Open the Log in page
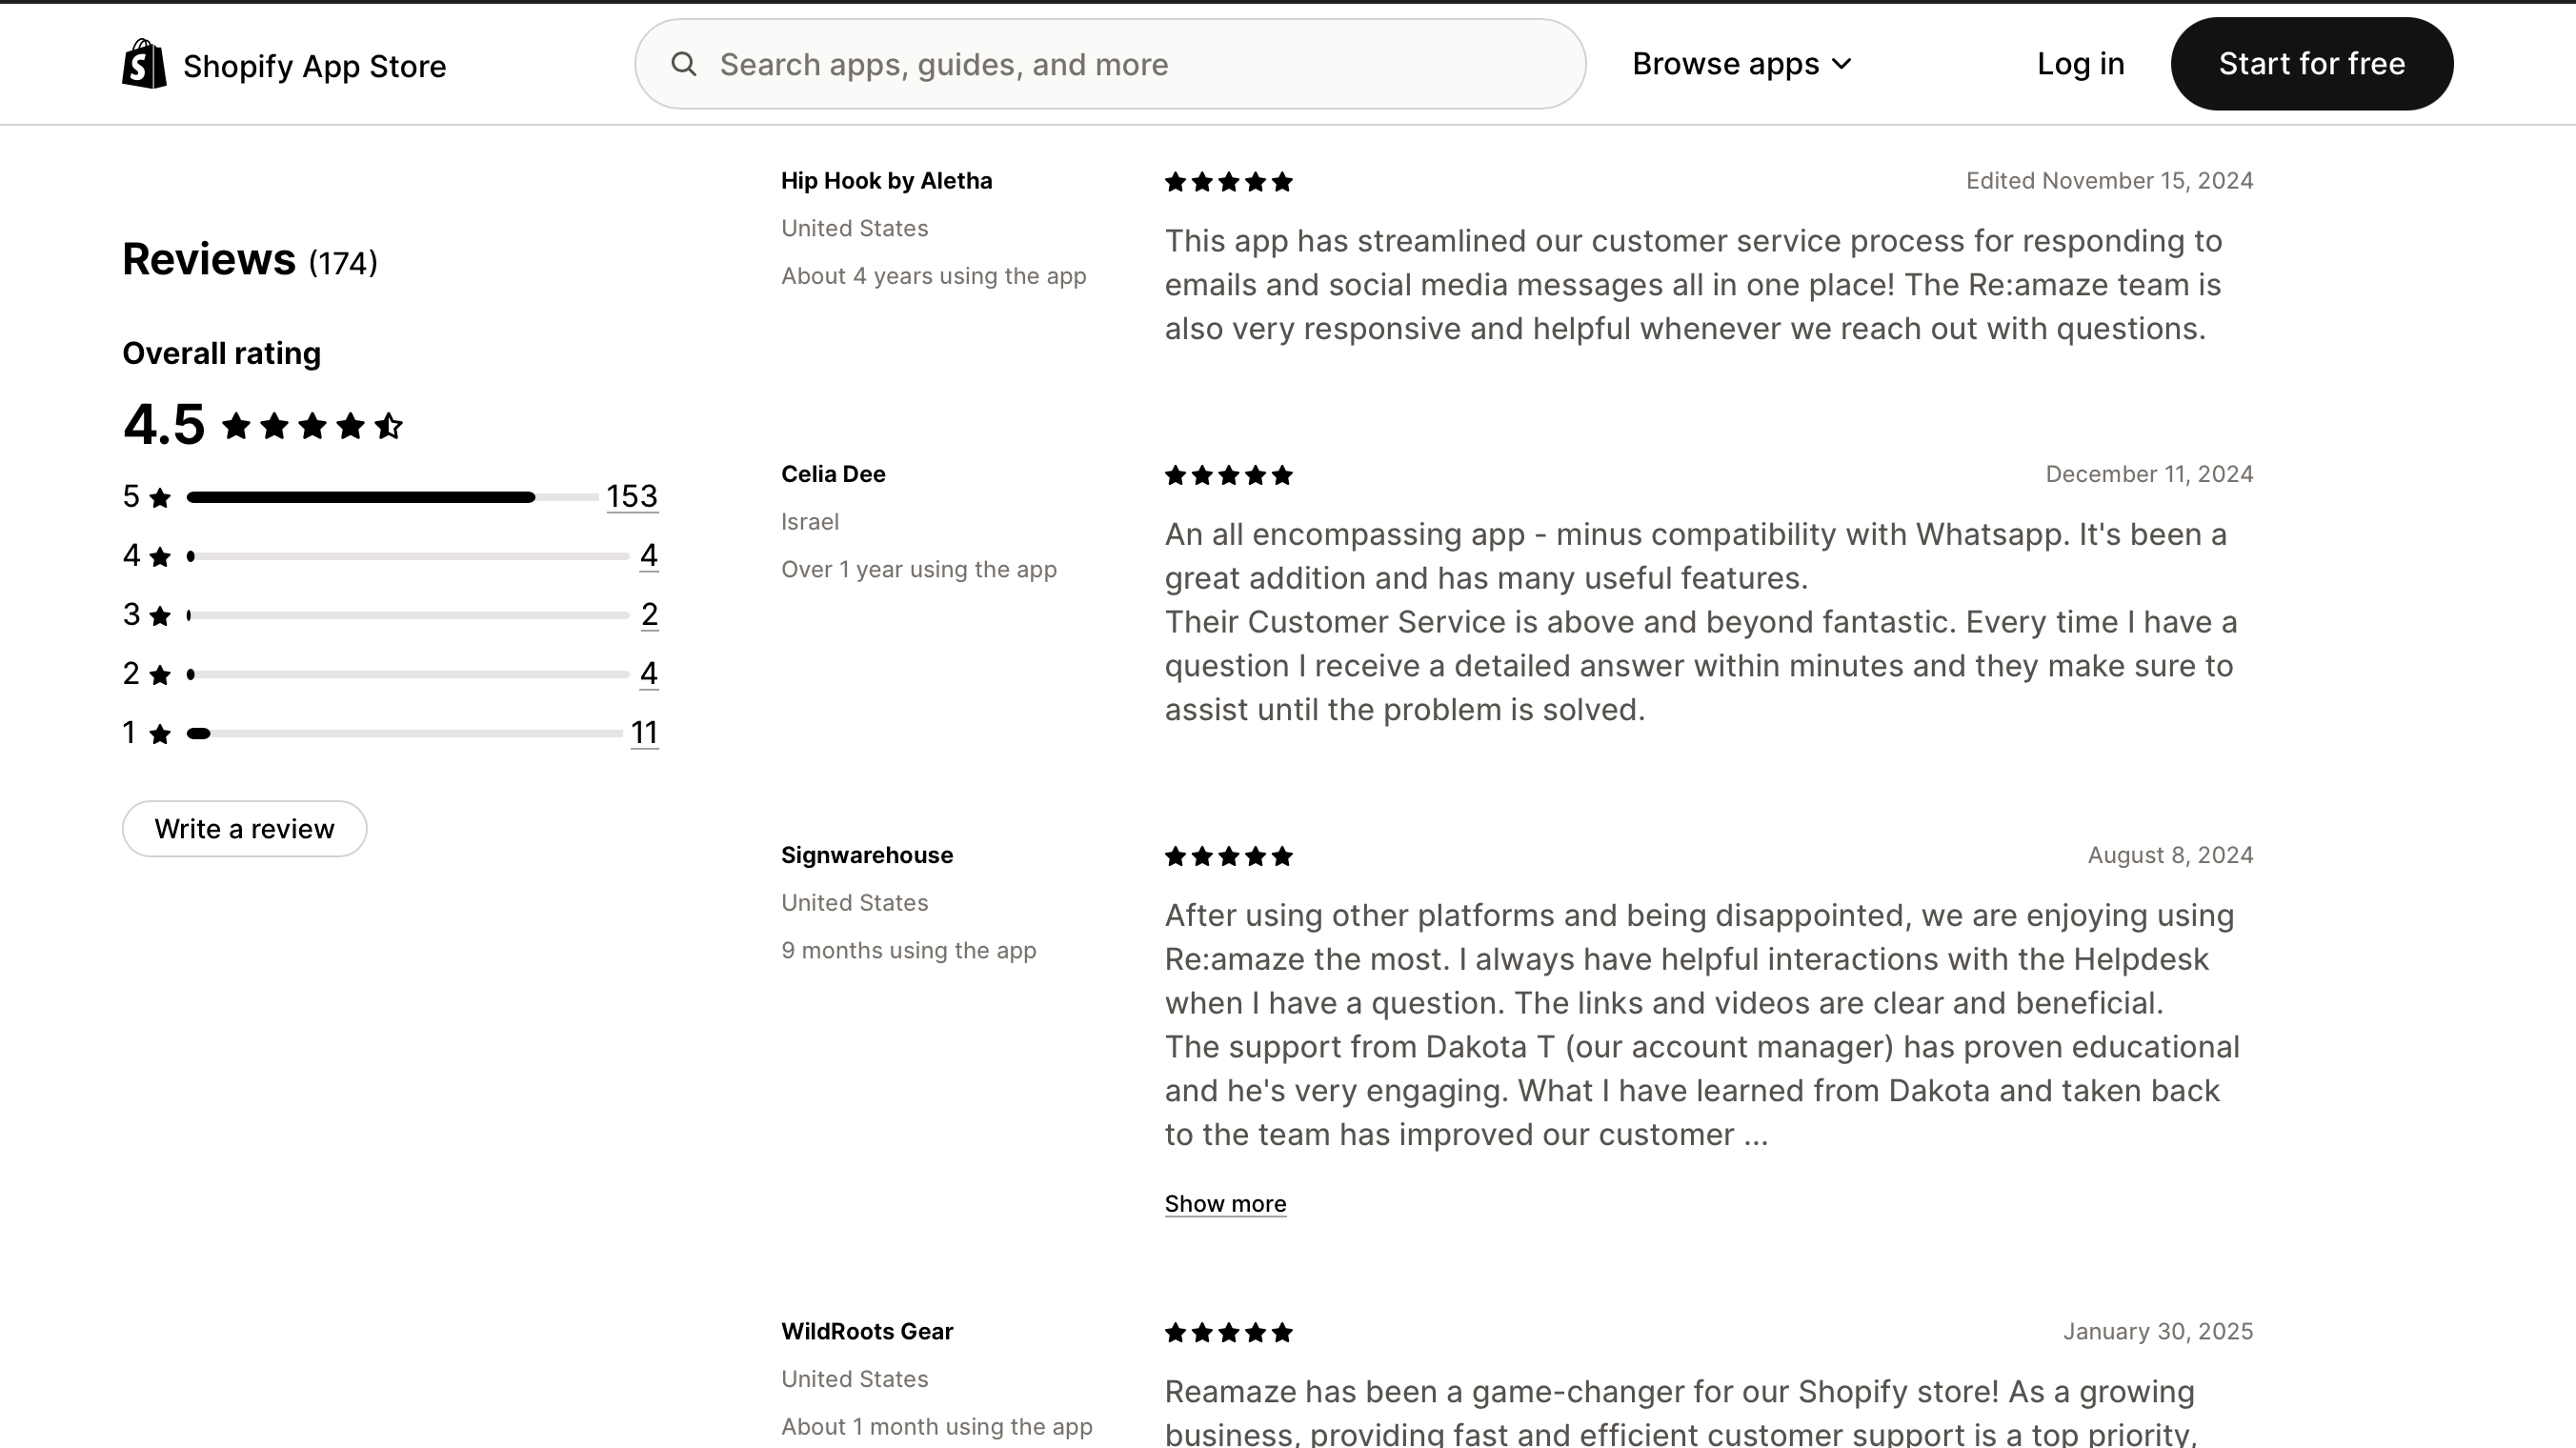Viewport: 2576px width, 1448px height. (2080, 64)
